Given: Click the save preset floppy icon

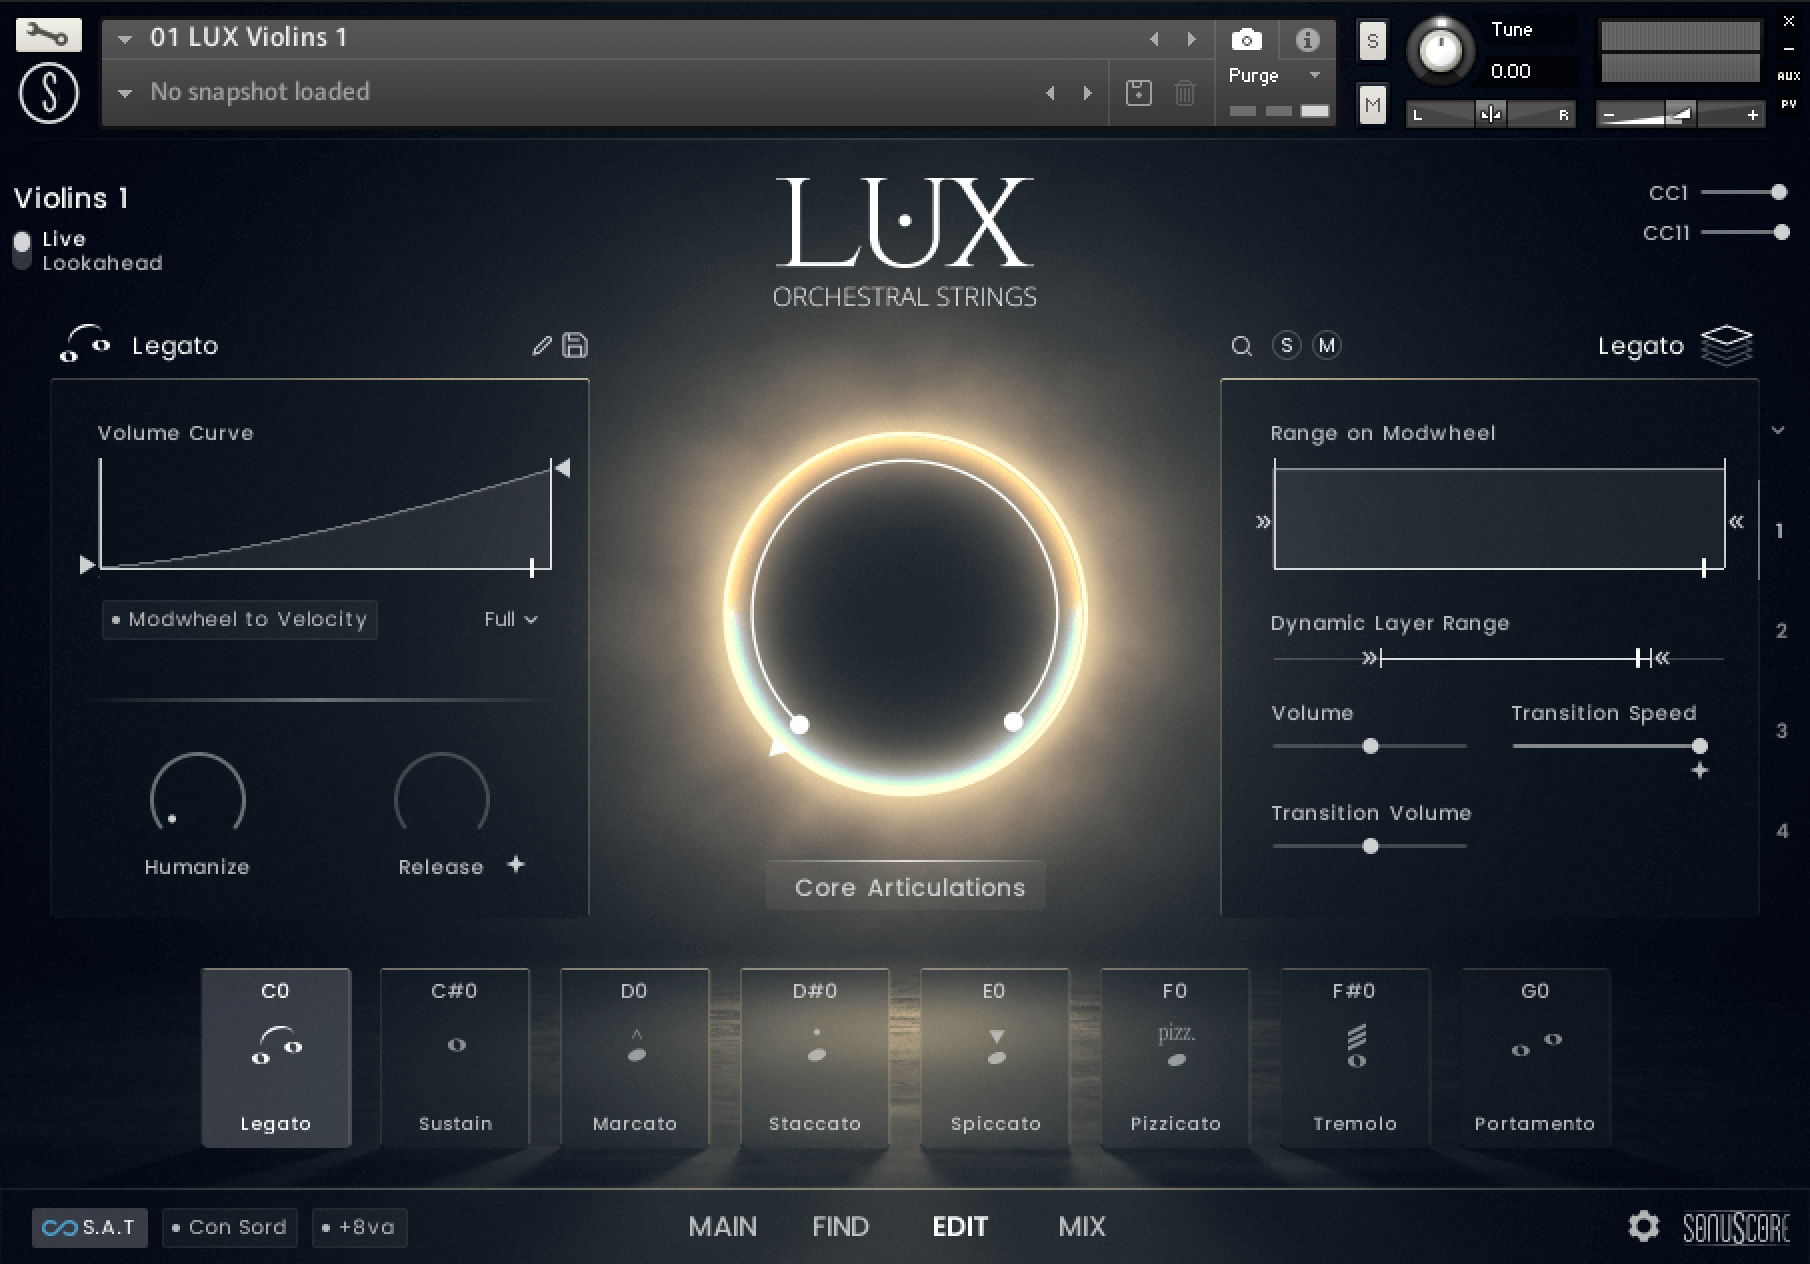Looking at the screenshot, I should tap(575, 346).
